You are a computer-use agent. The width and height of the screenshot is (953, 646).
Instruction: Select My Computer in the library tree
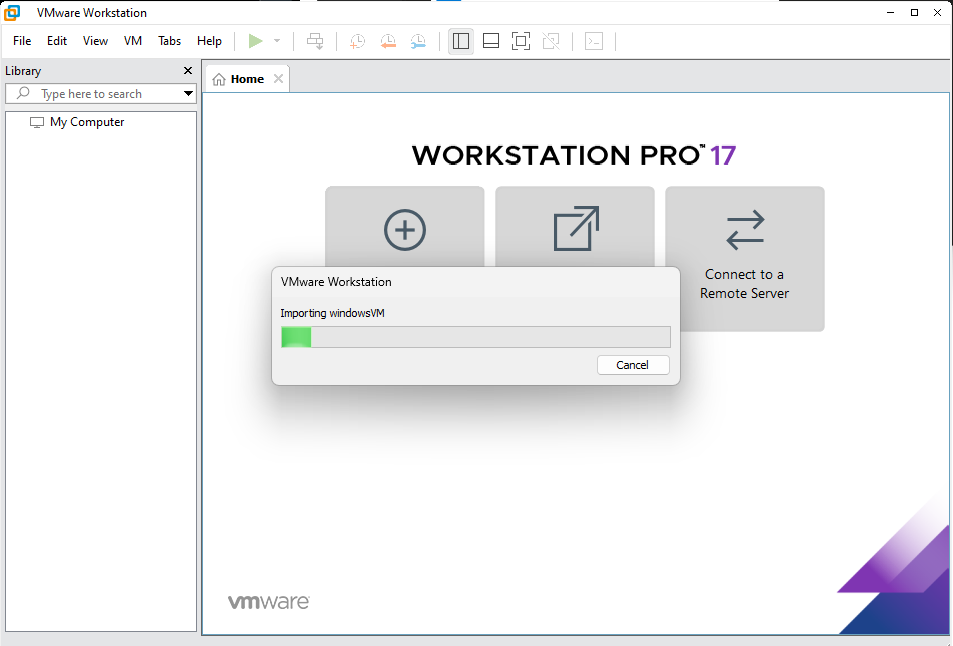click(x=87, y=122)
